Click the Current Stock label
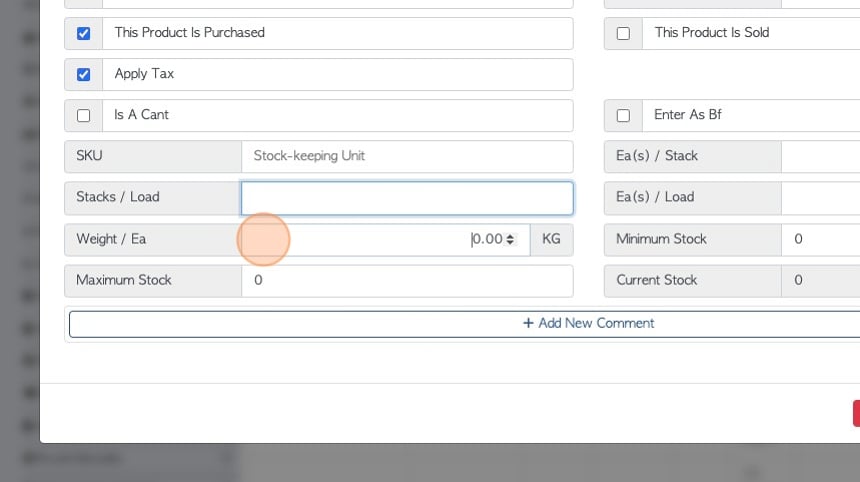The width and height of the screenshot is (860, 482). [693, 281]
